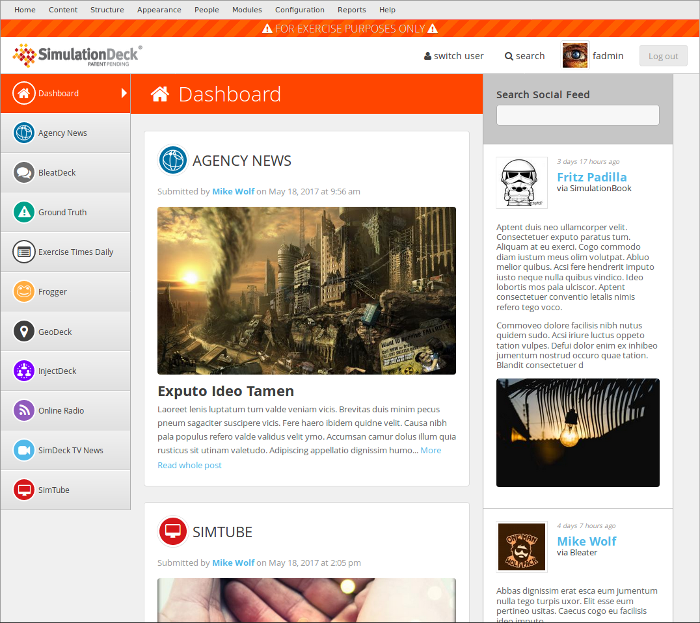Click the Agency News globe icon in post header
Image resolution: width=700 pixels, height=623 pixels.
click(173, 160)
